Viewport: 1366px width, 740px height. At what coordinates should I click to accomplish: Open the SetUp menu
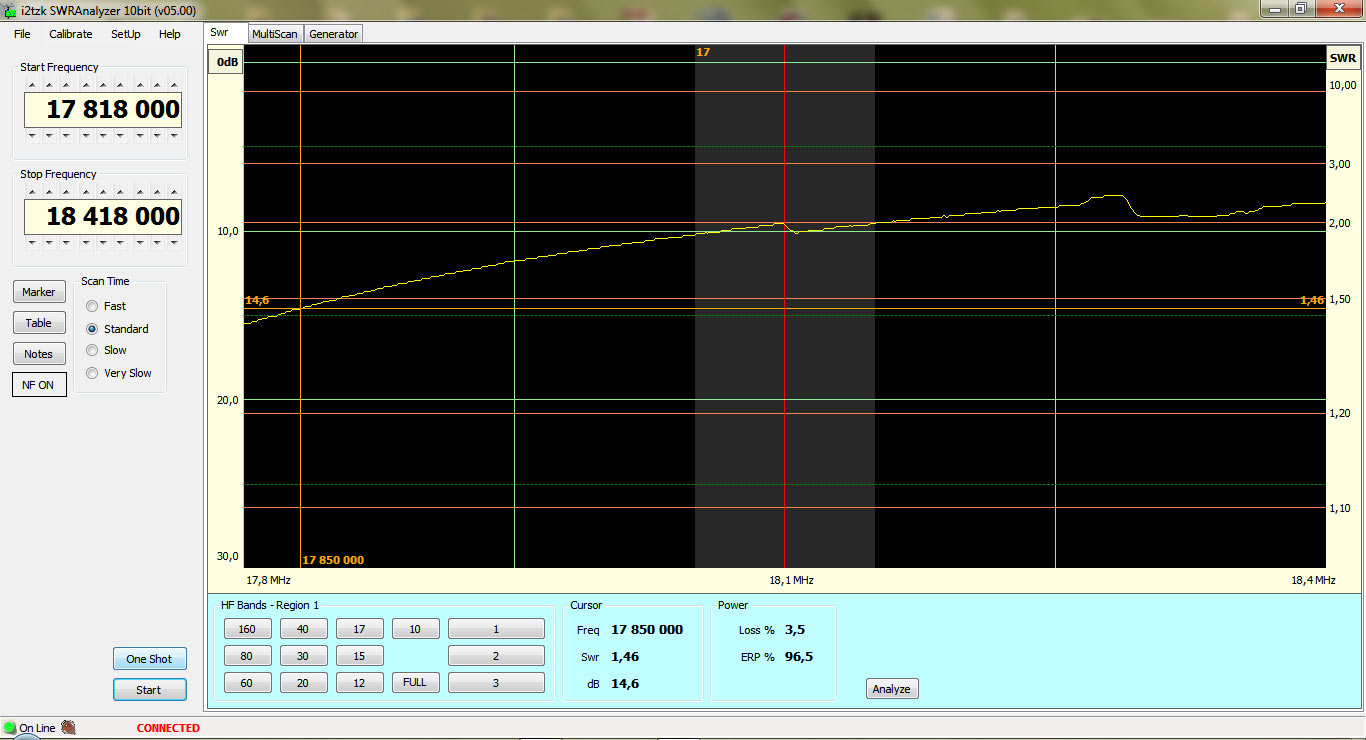coord(125,34)
